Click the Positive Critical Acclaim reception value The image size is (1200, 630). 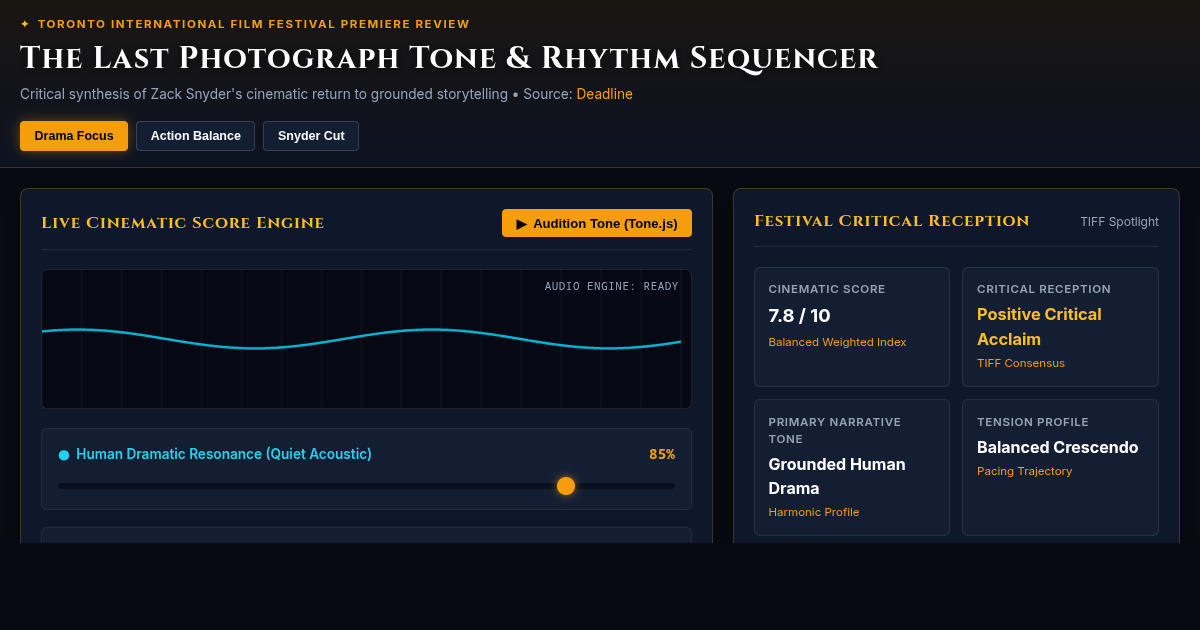click(1039, 327)
